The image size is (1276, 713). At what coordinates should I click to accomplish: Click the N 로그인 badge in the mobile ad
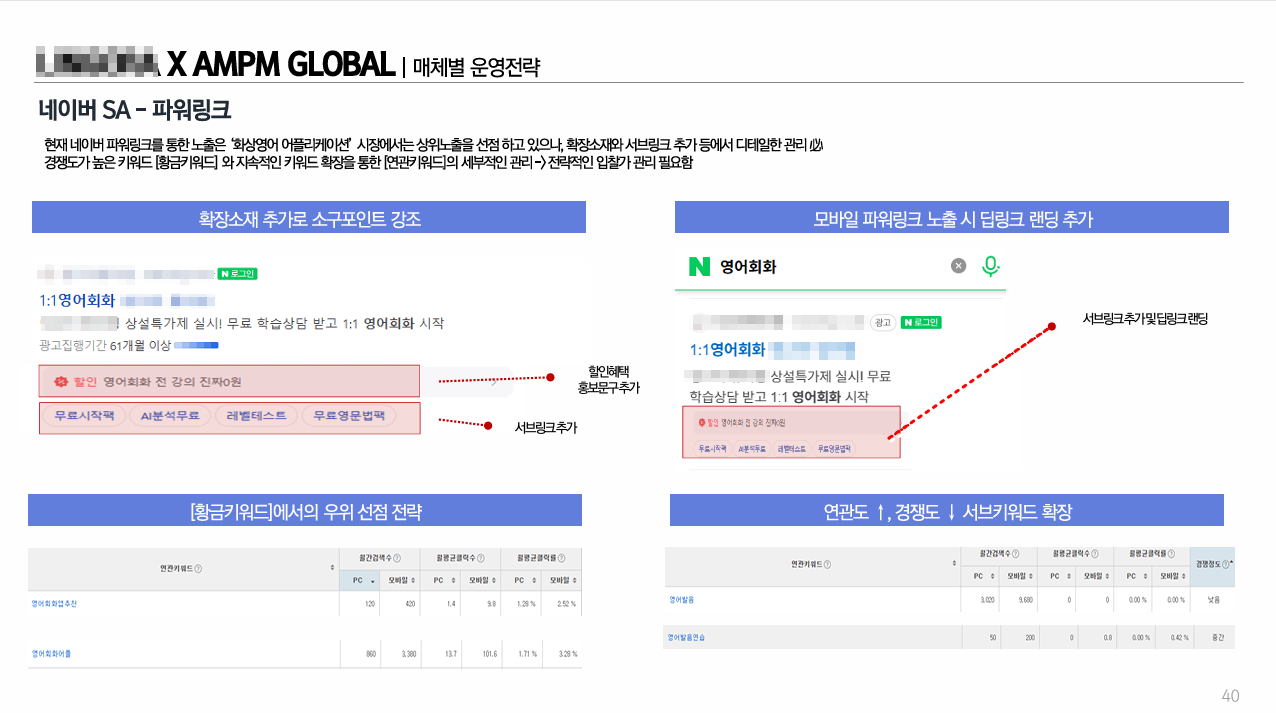(x=921, y=322)
